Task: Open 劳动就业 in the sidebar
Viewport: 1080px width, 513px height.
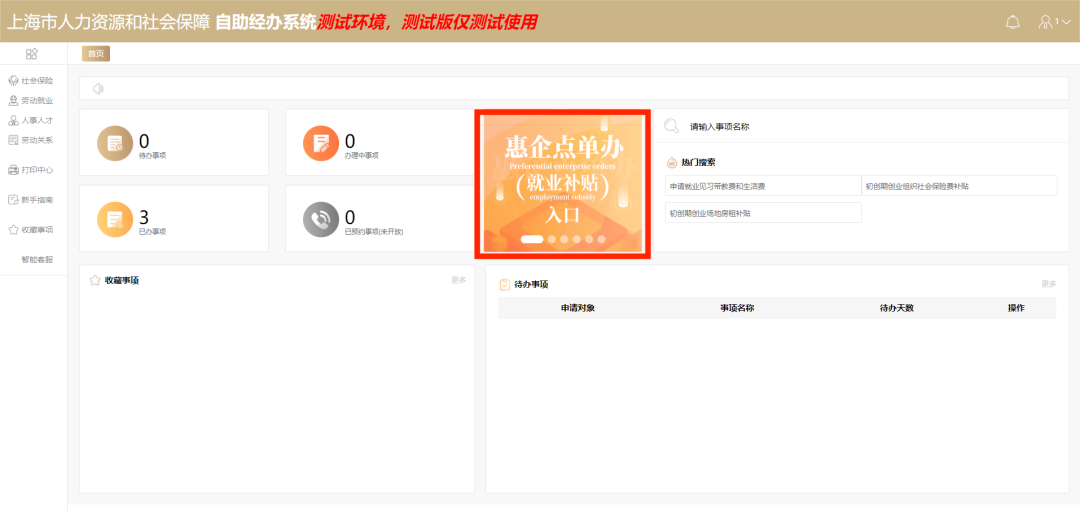Action: [x=31, y=100]
